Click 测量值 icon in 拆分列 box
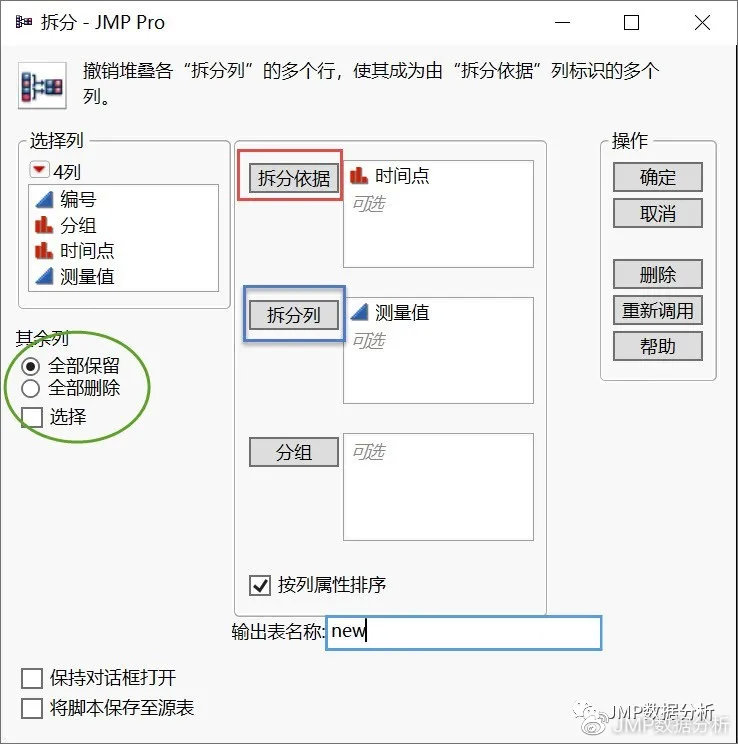The width and height of the screenshot is (738, 744). pyautogui.click(x=359, y=313)
